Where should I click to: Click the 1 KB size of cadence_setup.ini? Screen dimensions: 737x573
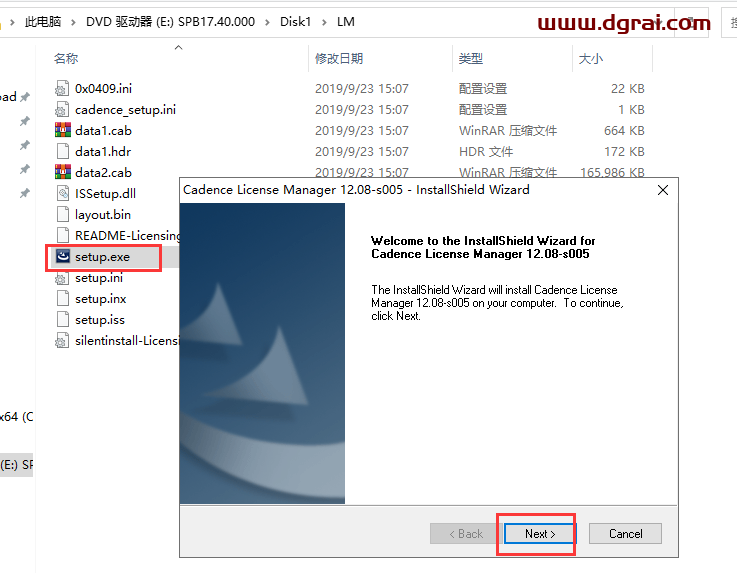pyautogui.click(x=631, y=110)
